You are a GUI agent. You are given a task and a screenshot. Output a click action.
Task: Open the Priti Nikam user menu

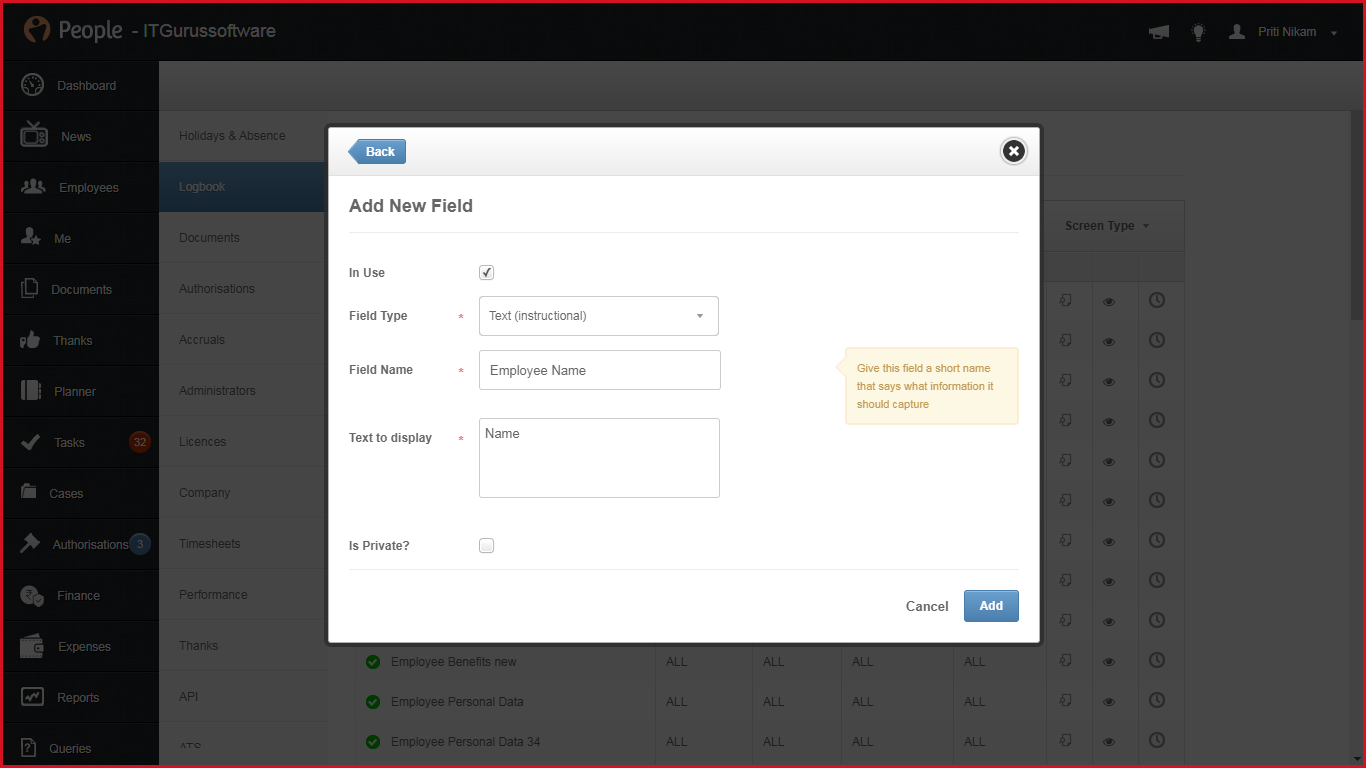(x=1283, y=32)
